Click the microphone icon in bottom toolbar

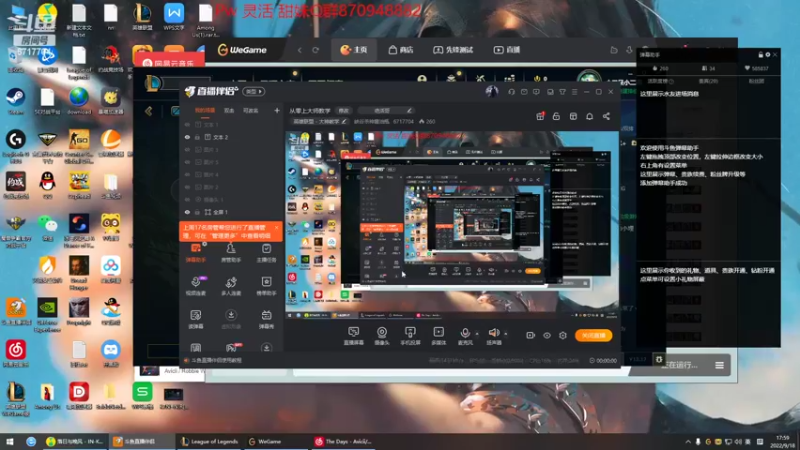pos(465,333)
